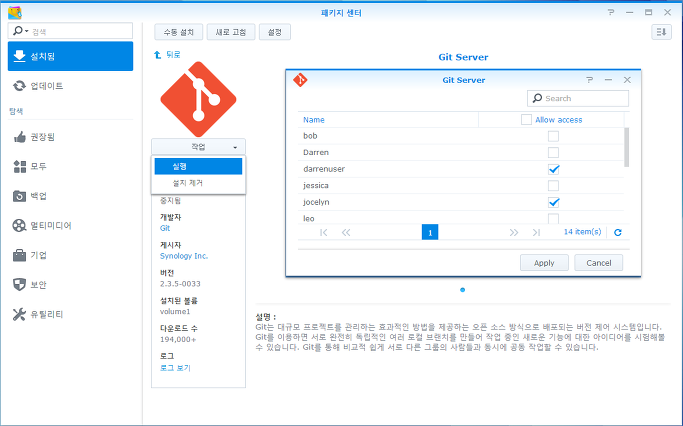The image size is (683, 426).
Task: Open the Synology Inc. publisher link
Action: pos(184,256)
